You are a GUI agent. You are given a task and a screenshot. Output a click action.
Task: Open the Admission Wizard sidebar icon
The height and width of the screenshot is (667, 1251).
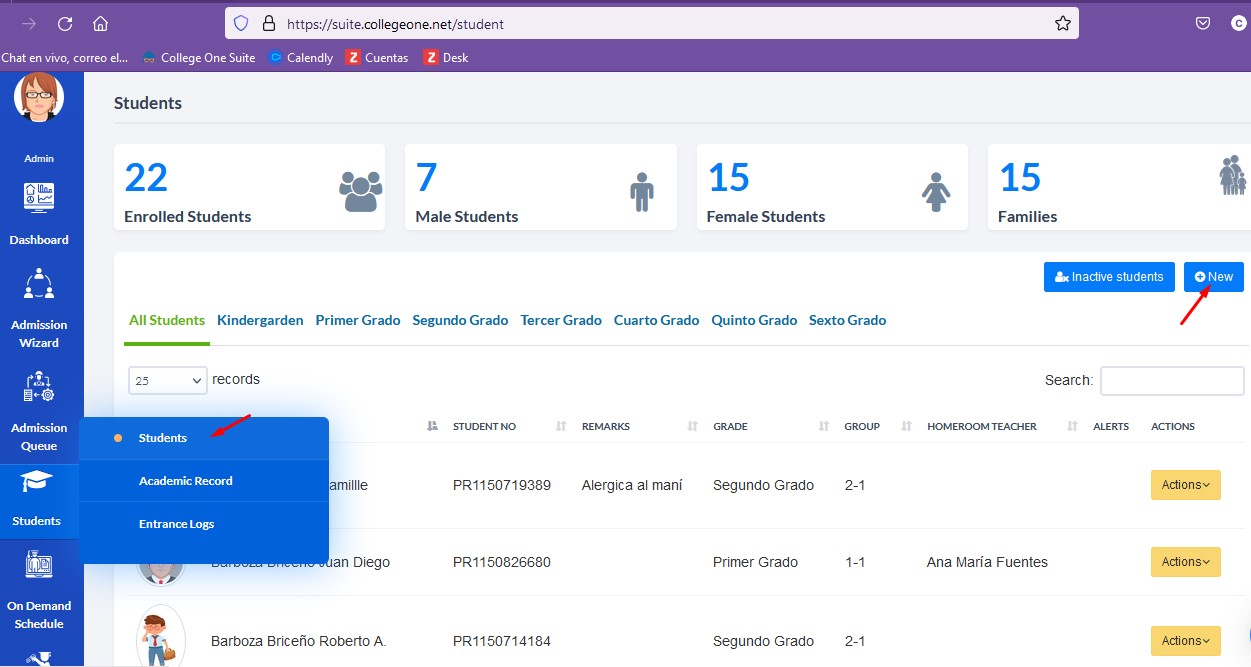tap(39, 284)
